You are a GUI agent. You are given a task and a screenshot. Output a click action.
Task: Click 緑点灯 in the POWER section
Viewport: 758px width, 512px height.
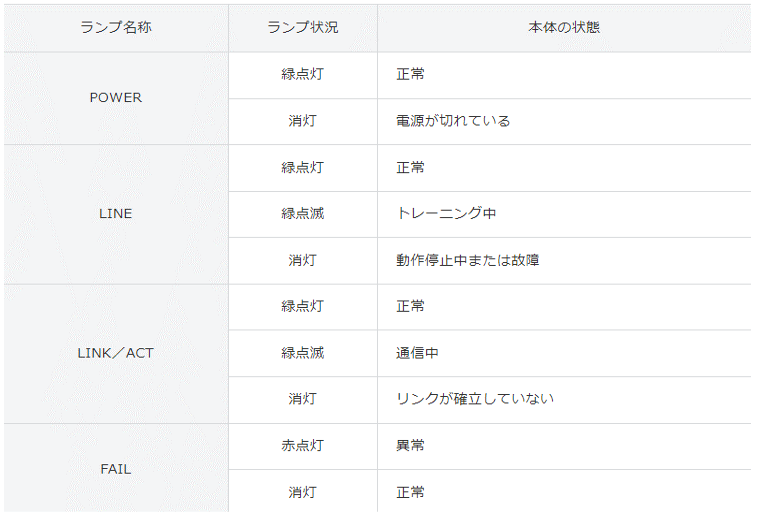click(x=303, y=74)
